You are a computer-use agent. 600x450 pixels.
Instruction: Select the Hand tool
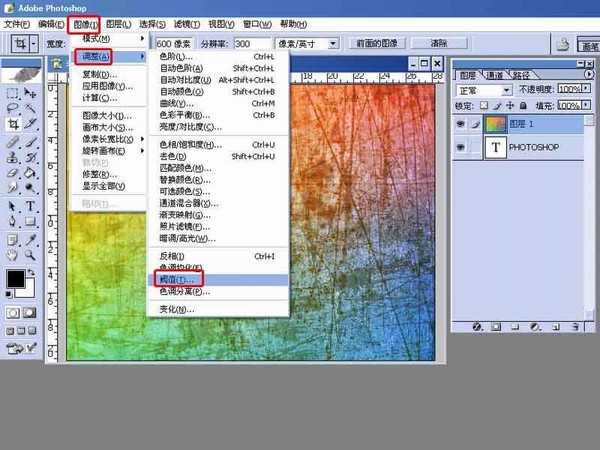point(12,255)
